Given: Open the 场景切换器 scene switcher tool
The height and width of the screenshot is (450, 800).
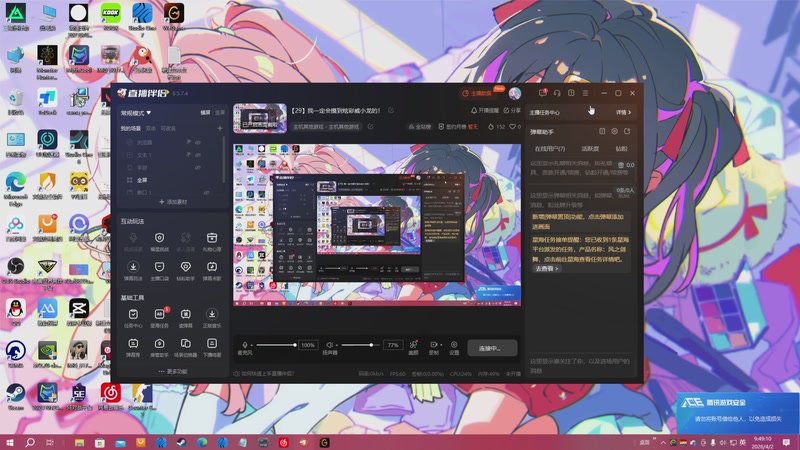Looking at the screenshot, I should [185, 343].
